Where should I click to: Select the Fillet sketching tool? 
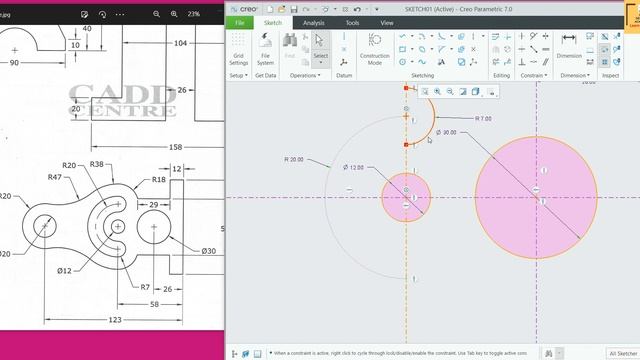pyautogui.click(x=442, y=36)
